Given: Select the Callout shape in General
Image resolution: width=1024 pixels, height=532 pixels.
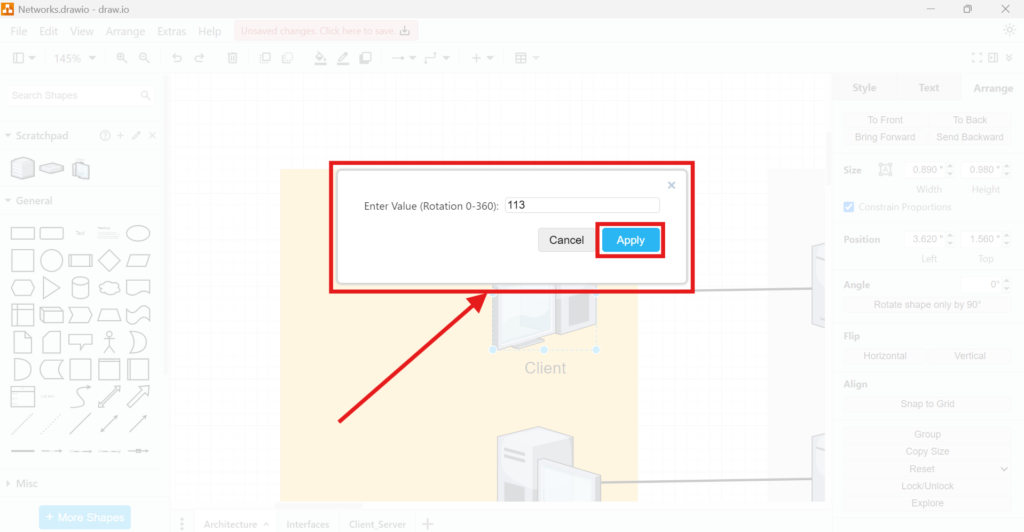Looking at the screenshot, I should click(x=80, y=342).
